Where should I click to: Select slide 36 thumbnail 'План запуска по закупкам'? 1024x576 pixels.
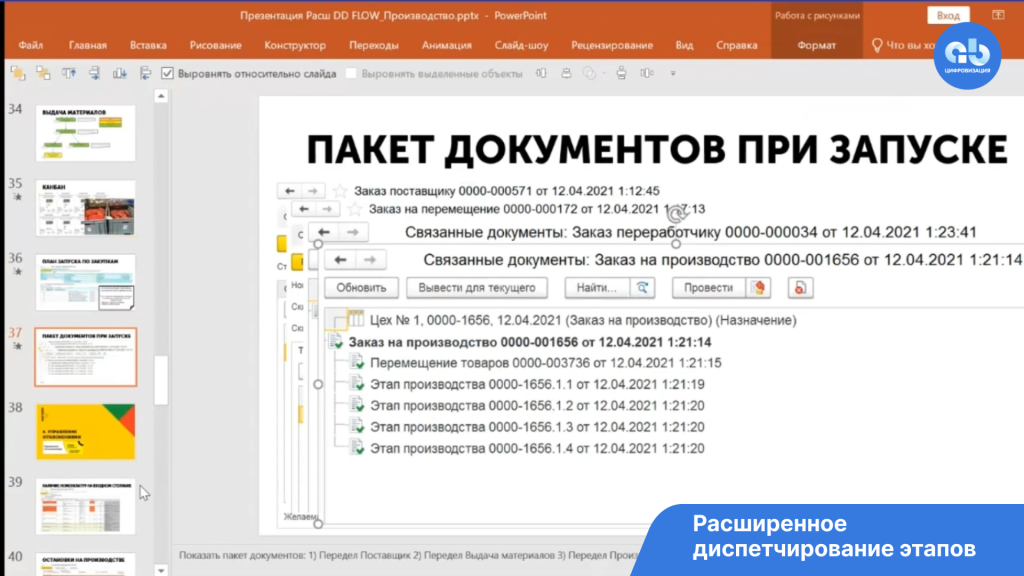tap(86, 283)
